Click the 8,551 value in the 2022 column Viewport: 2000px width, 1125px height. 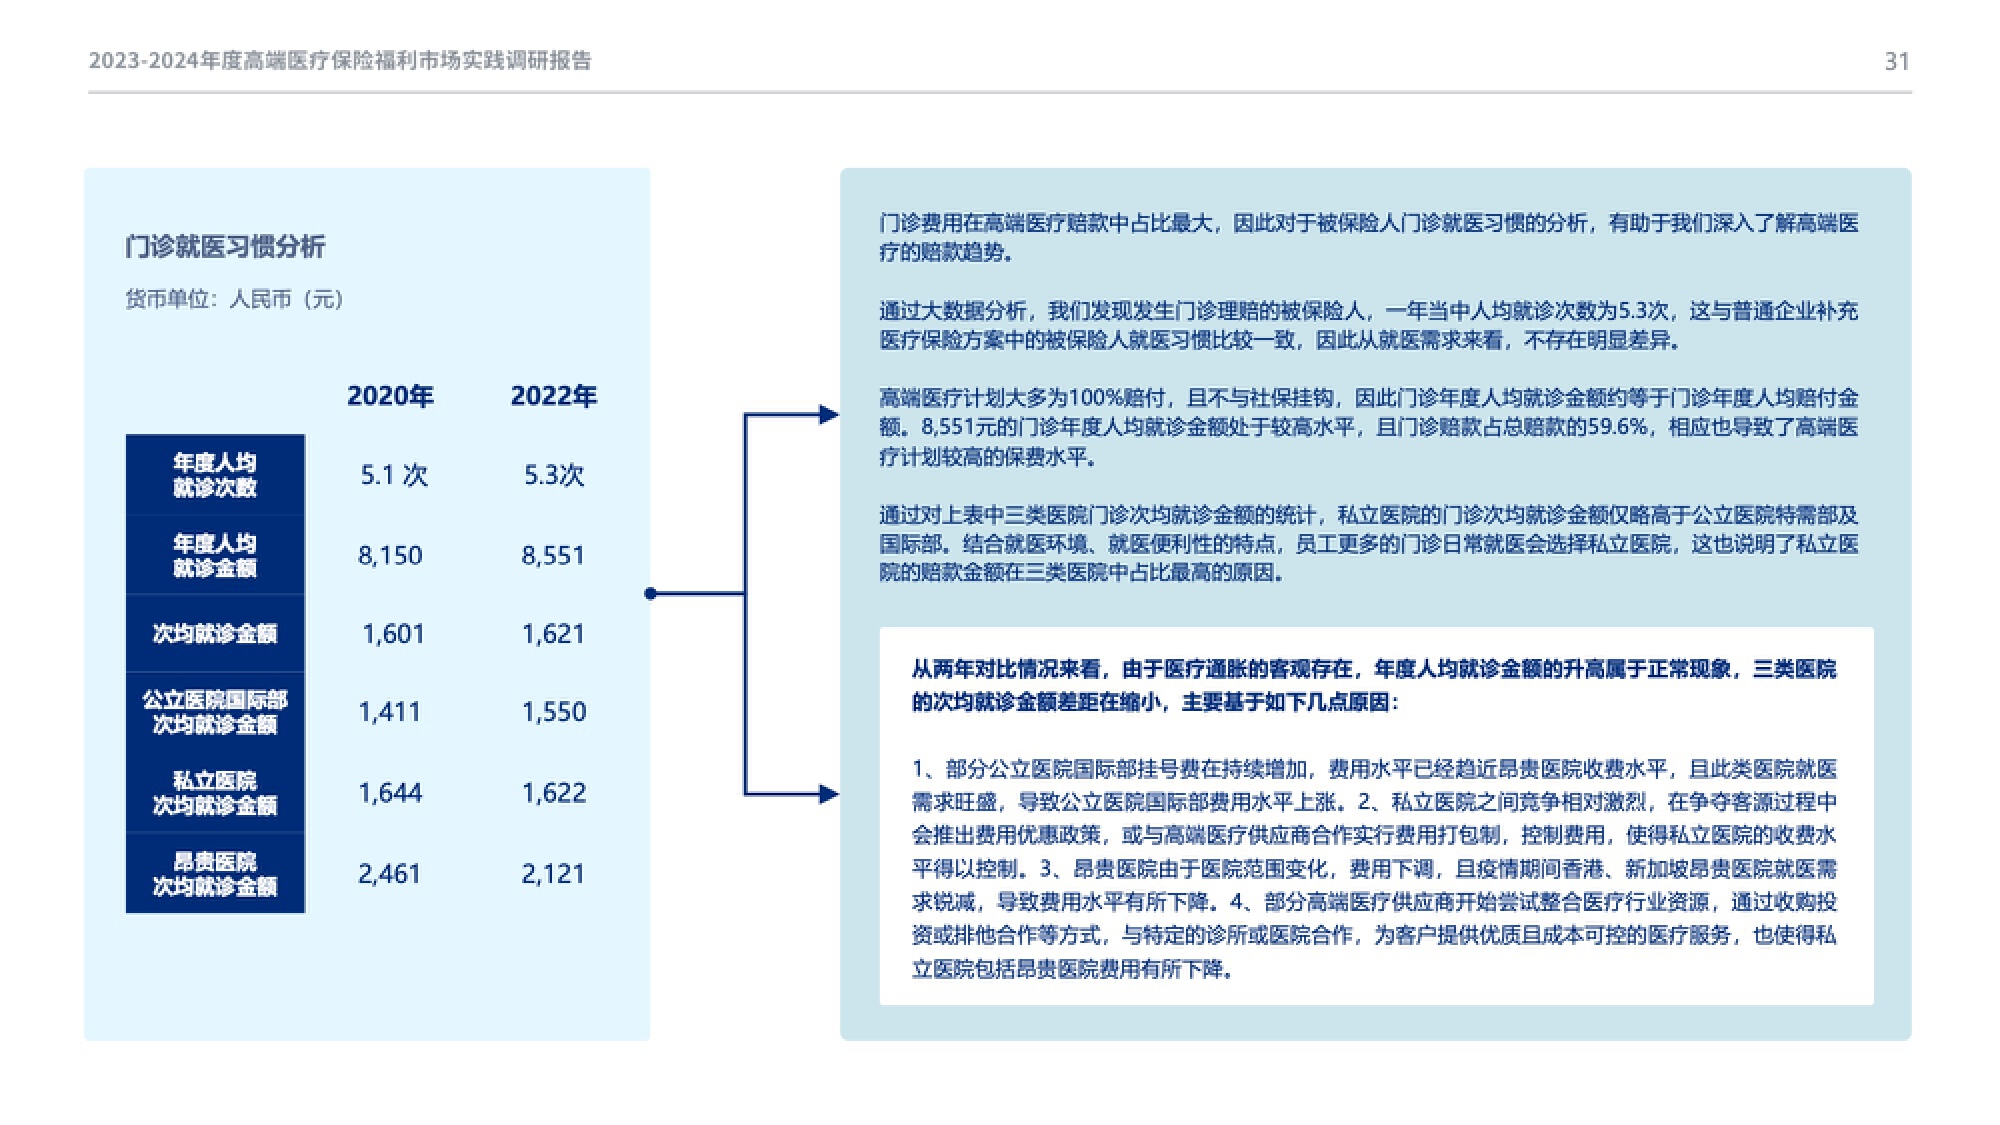pyautogui.click(x=553, y=556)
